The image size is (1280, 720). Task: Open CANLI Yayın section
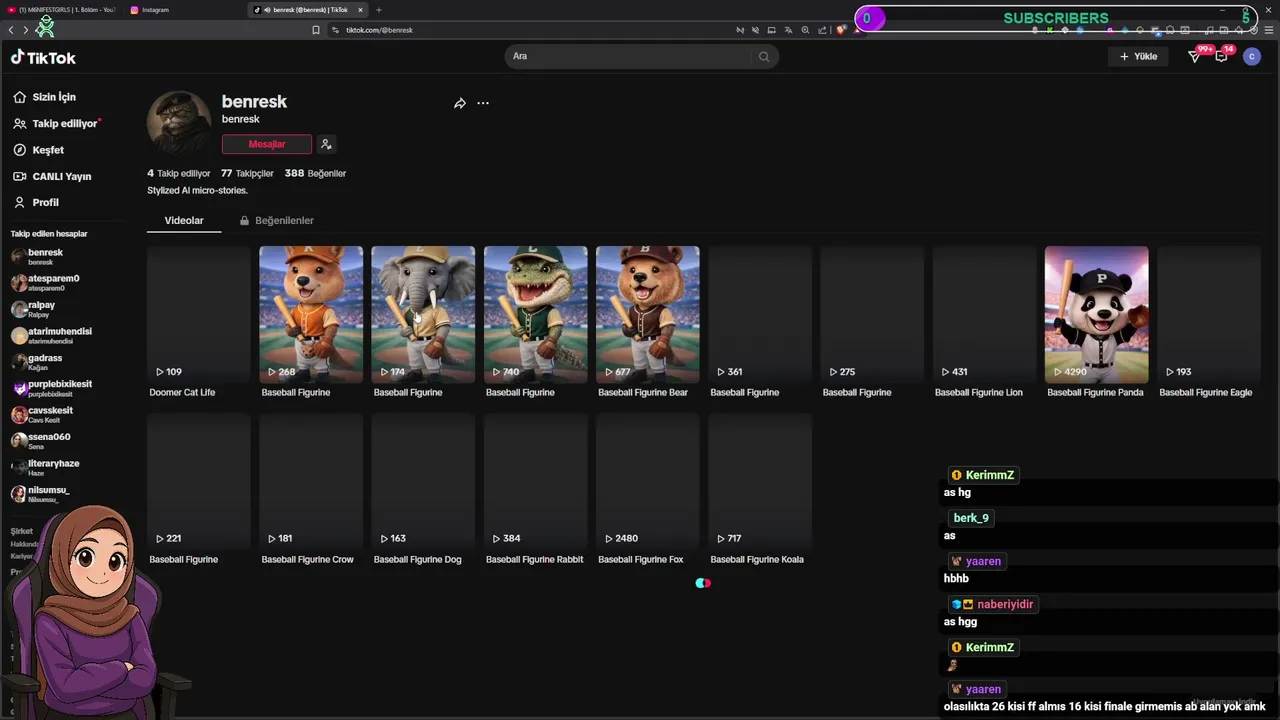pyautogui.click(x=52, y=176)
